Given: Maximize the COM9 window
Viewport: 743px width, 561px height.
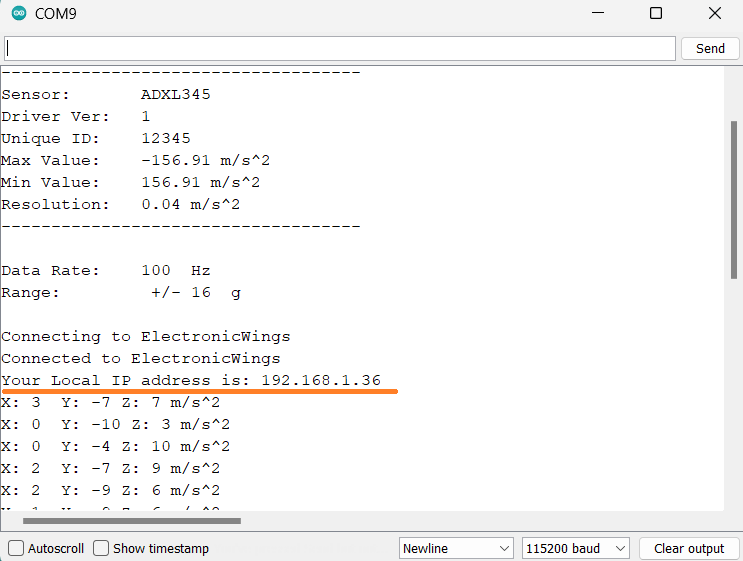Looking at the screenshot, I should tap(656, 13).
